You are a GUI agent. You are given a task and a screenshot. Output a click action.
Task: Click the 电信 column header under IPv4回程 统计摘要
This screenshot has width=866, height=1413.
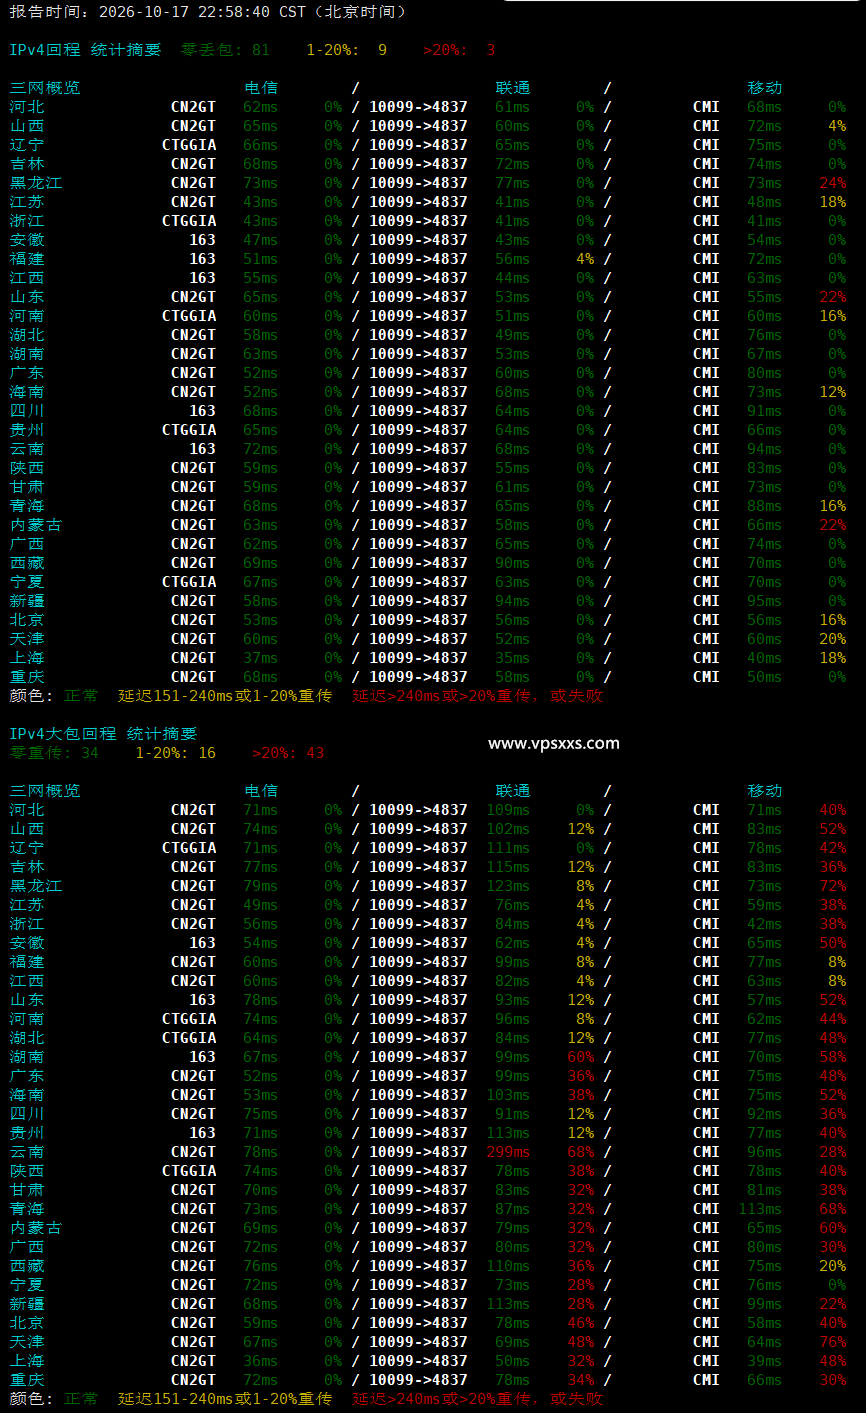click(261, 88)
